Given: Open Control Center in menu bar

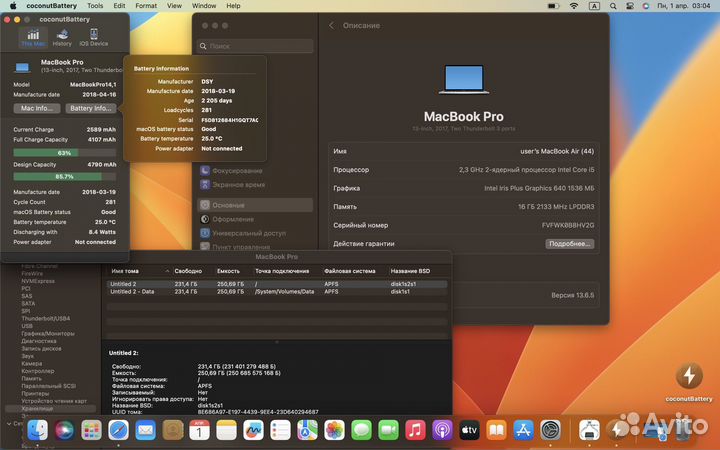Looking at the screenshot, I should pos(630,6).
